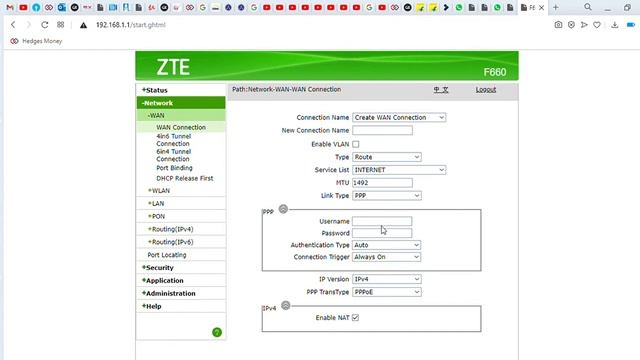Click the heart bookmark icon
Screen dimensions: 640x360
597,25
